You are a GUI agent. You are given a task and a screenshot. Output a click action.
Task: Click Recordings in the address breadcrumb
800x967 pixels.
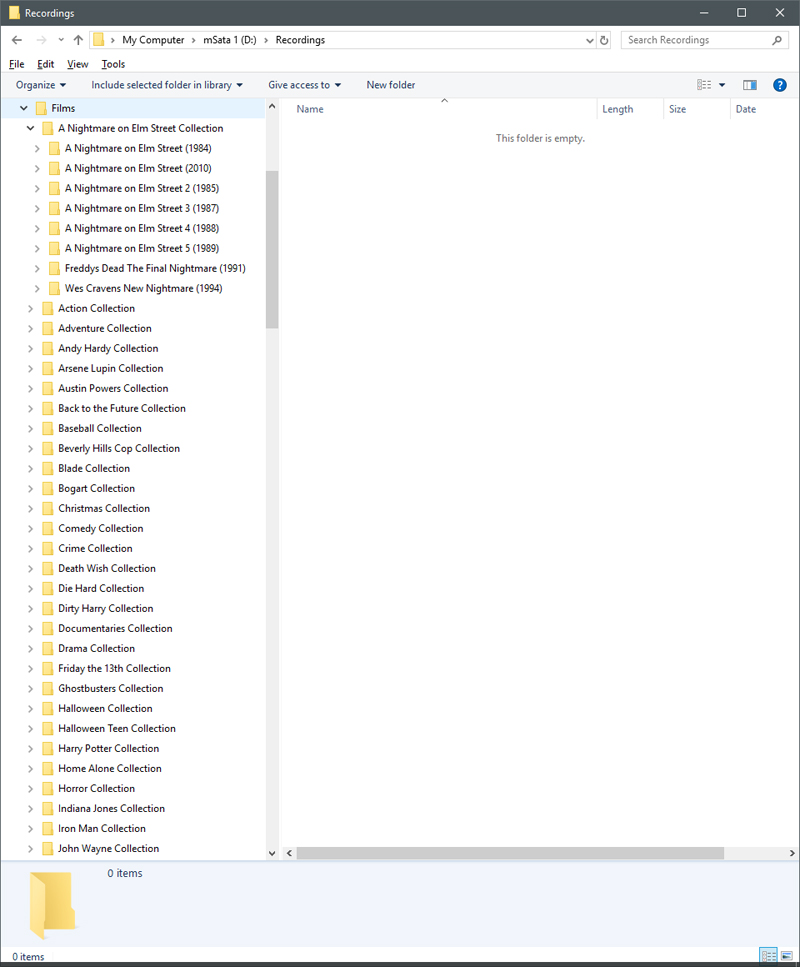(300, 40)
